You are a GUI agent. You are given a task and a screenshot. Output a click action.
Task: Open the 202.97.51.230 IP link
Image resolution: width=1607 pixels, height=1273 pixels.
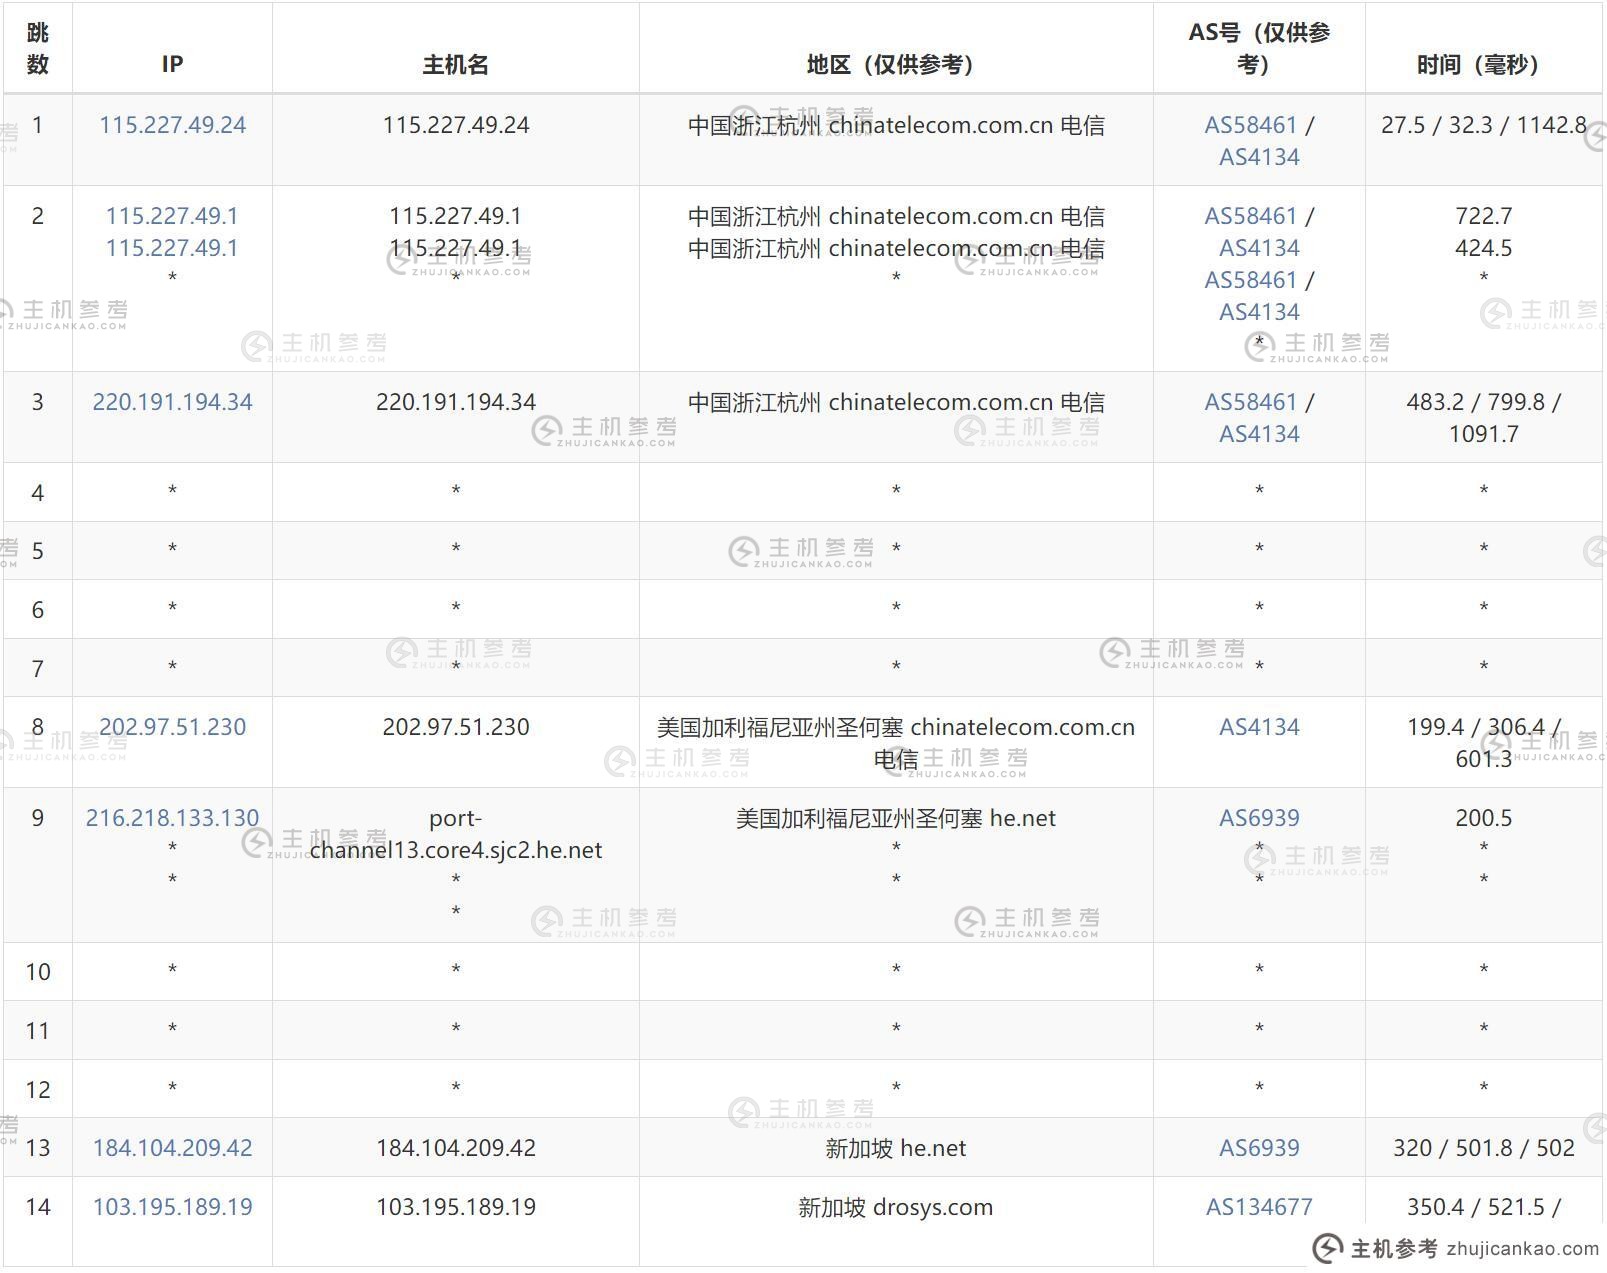pos(172,727)
